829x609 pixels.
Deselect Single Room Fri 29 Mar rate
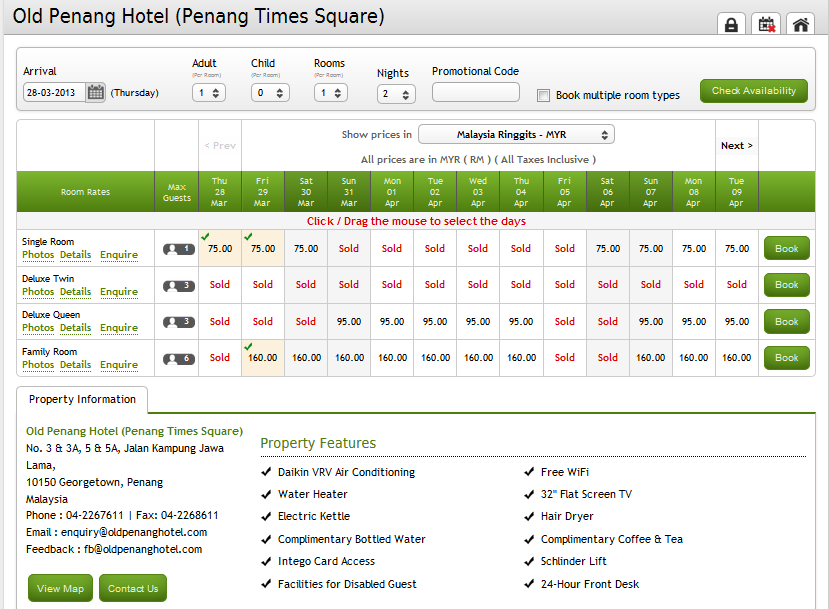pyautogui.click(x=263, y=248)
